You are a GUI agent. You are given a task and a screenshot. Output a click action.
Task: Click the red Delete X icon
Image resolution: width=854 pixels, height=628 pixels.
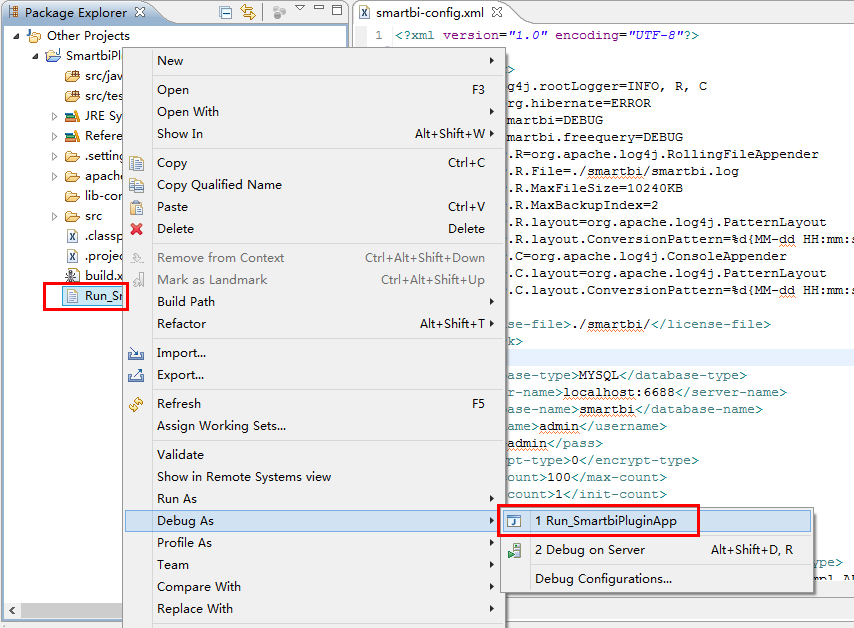point(137,229)
